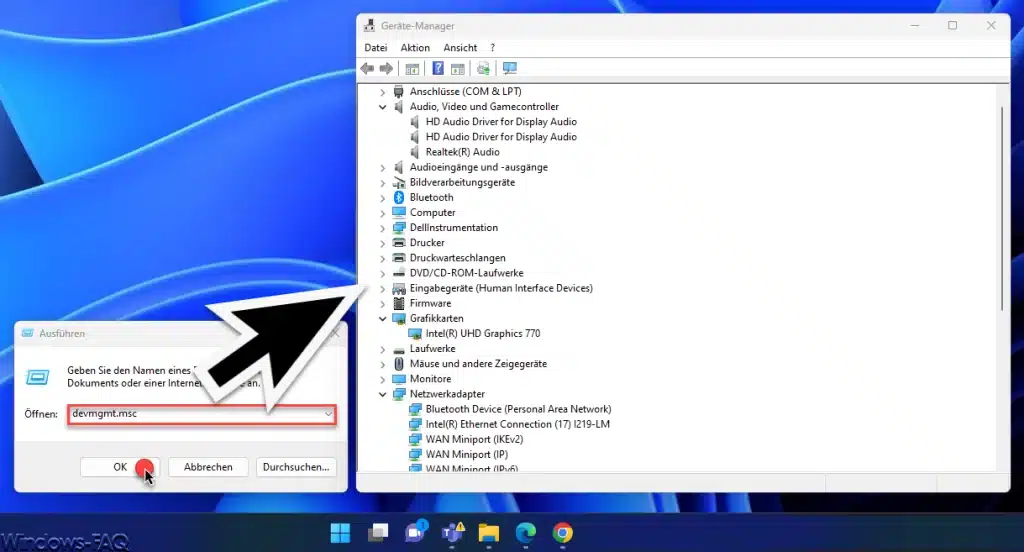1024x552 pixels.
Task: Click the Drucker printer icon
Action: 399,242
